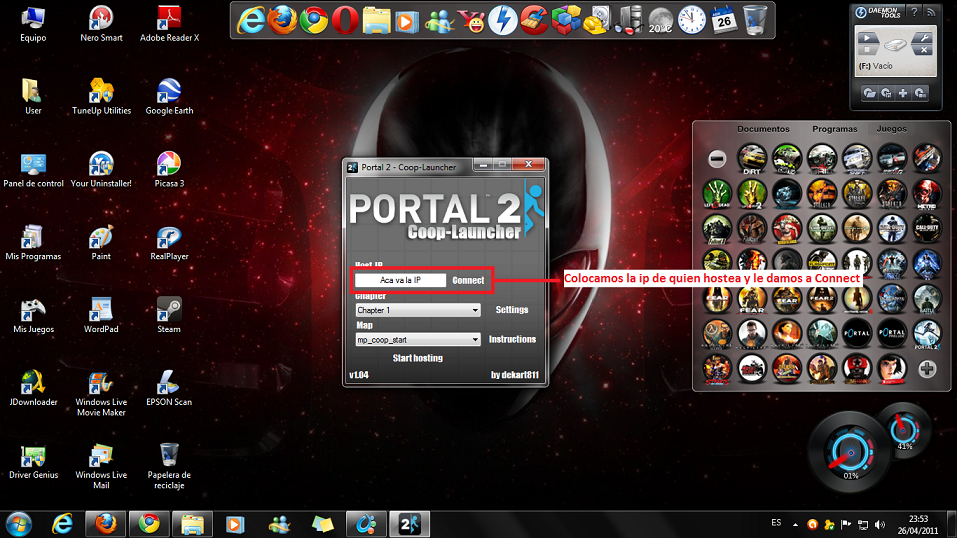957x538 pixels.
Task: Switch to the Programas tab
Action: pyautogui.click(x=834, y=129)
